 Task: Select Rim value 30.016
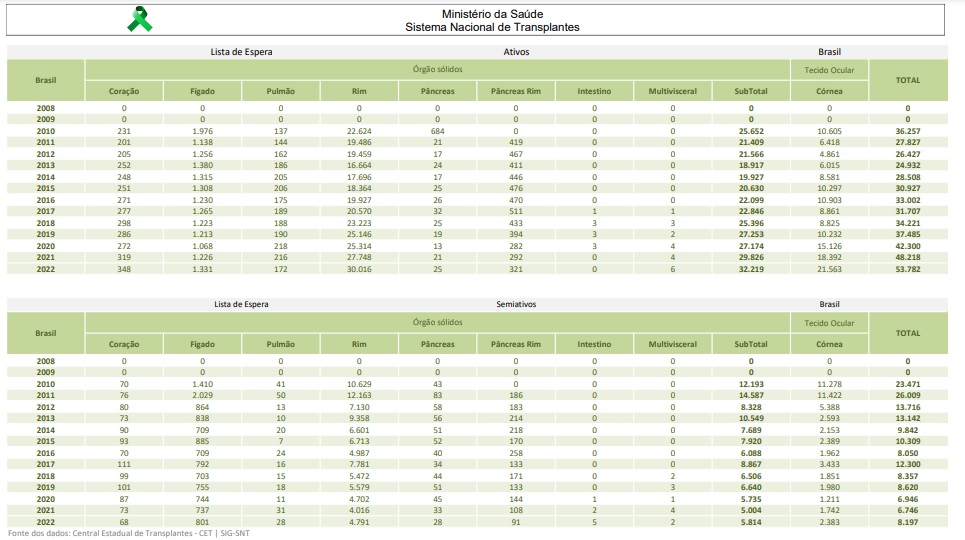(359, 269)
